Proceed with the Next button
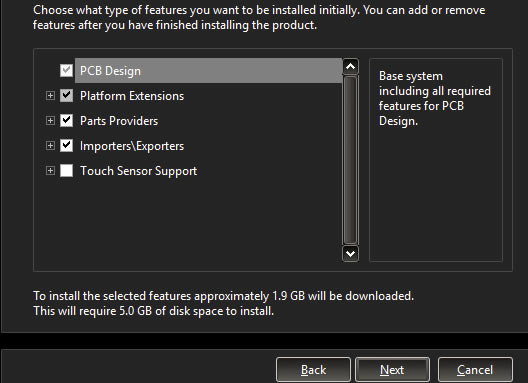 click(x=392, y=370)
